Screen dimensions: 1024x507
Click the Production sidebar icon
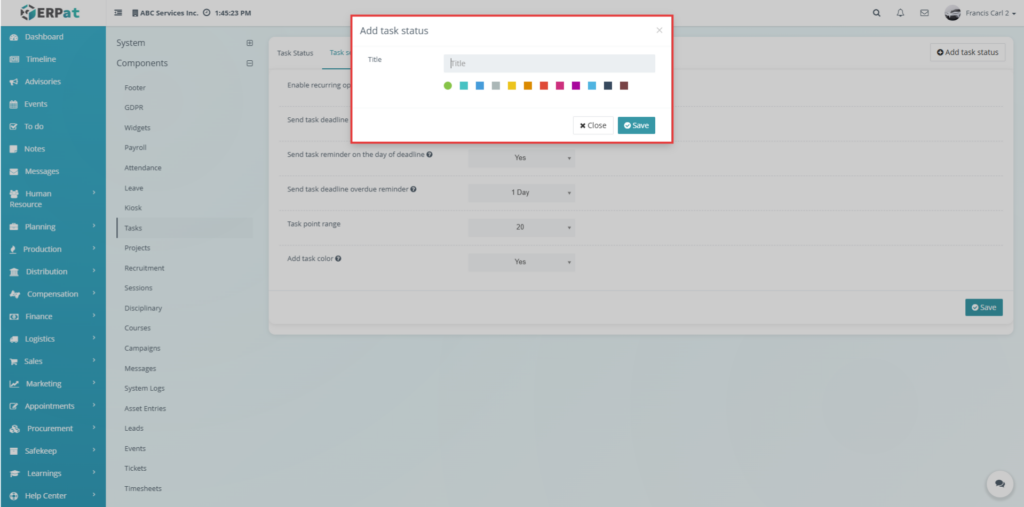coord(14,250)
